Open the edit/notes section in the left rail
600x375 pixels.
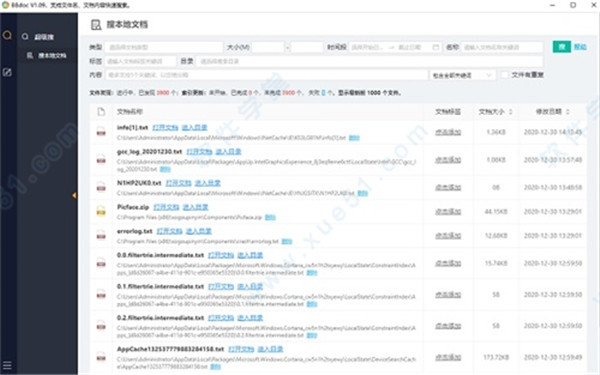click(7, 72)
